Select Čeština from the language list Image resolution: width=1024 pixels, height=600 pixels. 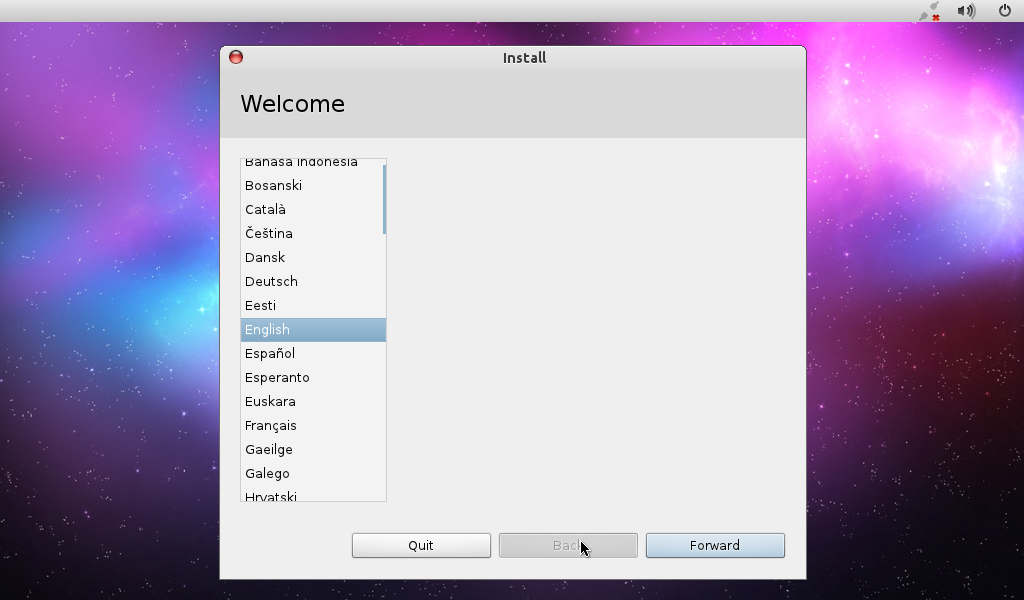point(268,234)
